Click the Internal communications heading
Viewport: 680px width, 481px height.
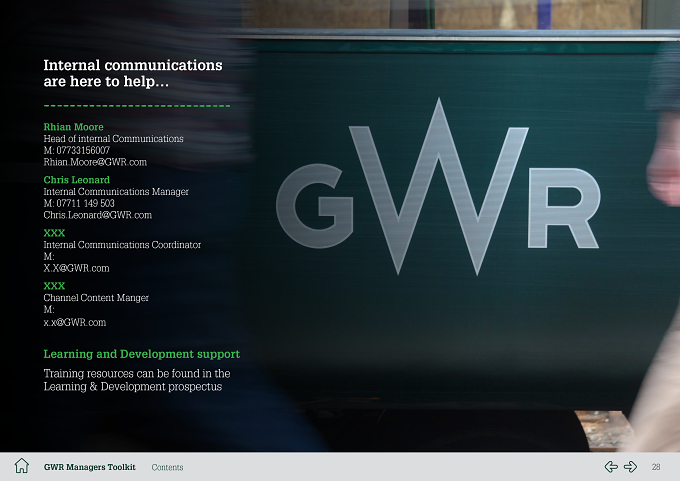coord(133,73)
